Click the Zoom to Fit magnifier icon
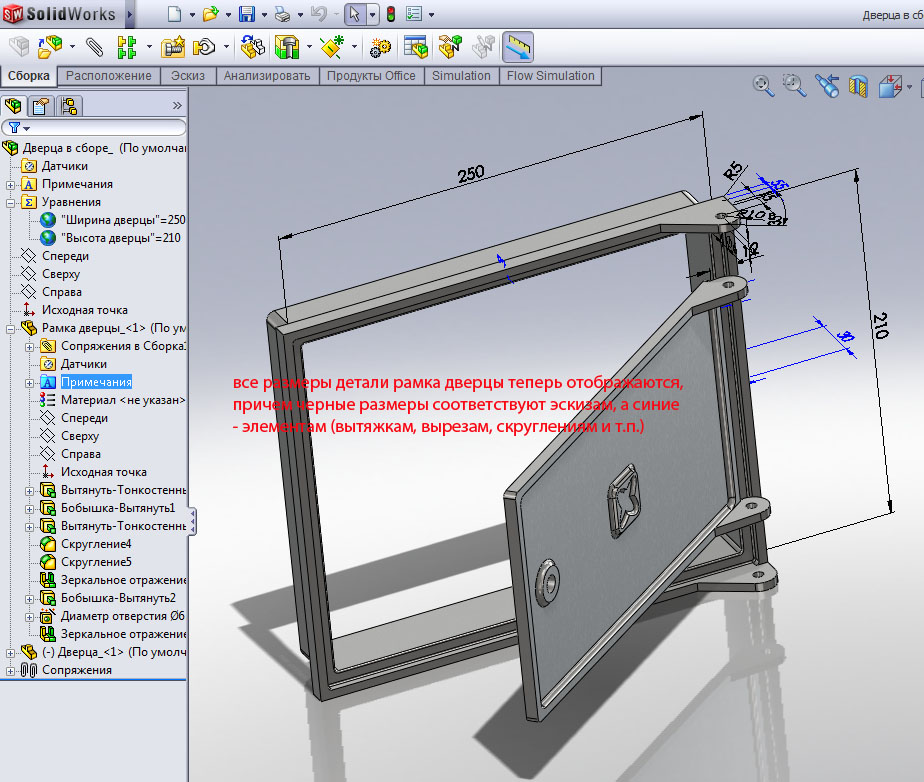The width and height of the screenshot is (924, 782). coord(763,86)
